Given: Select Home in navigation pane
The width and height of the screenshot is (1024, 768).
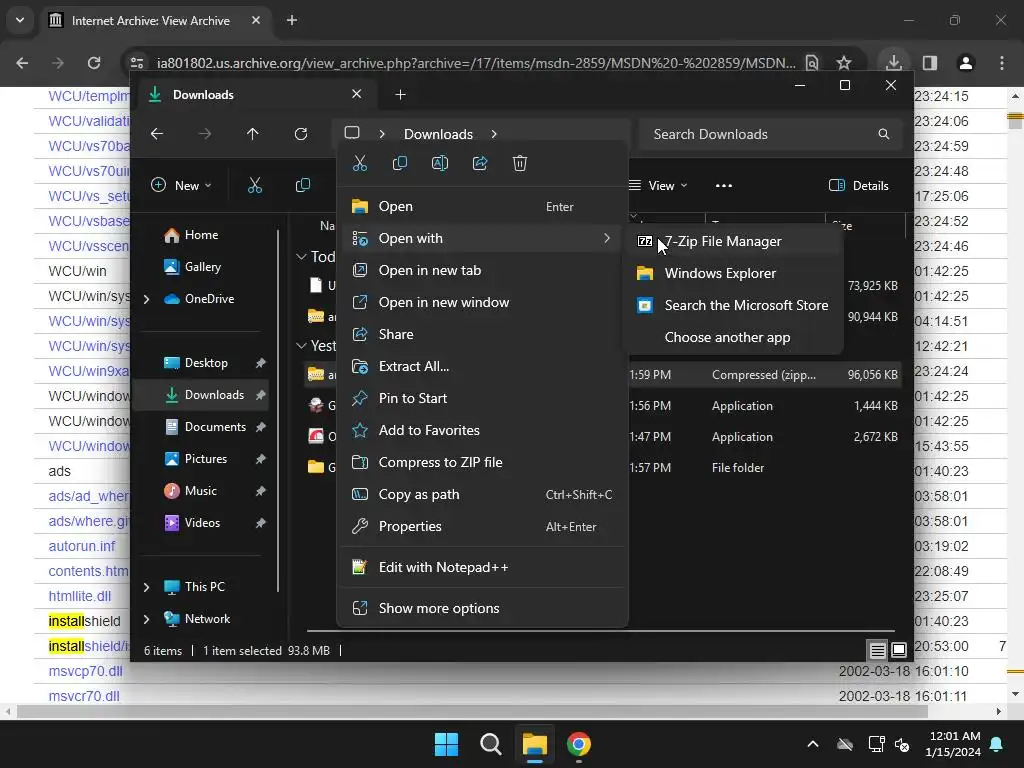Looking at the screenshot, I should (x=201, y=235).
